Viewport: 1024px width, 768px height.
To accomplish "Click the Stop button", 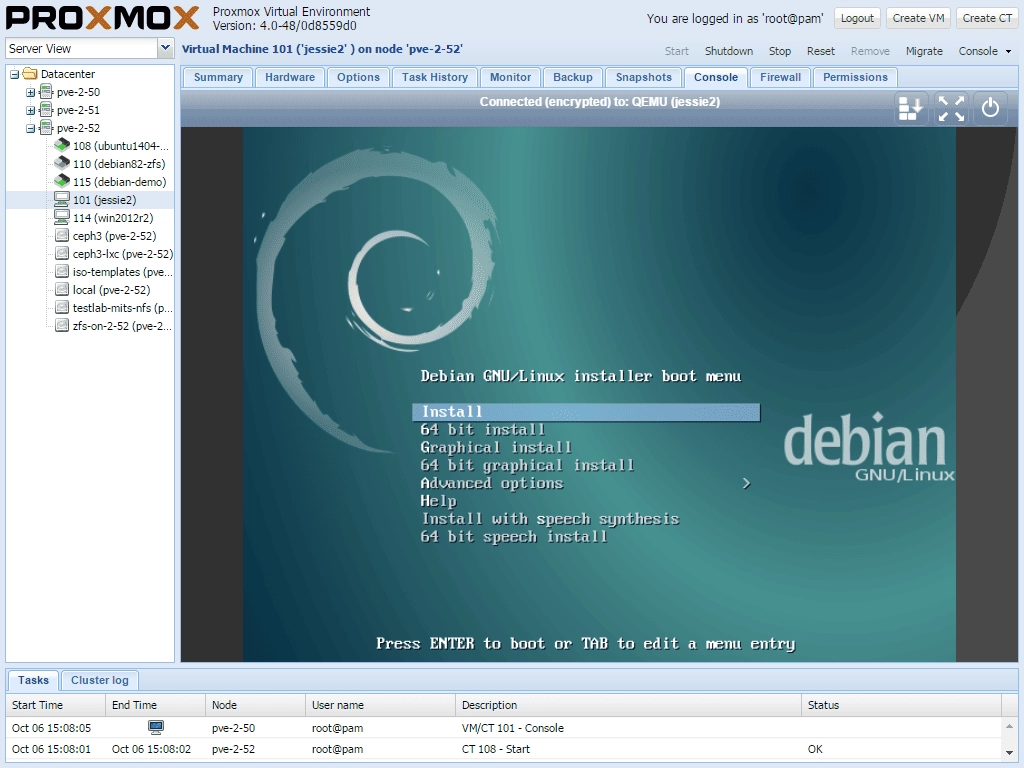I will point(780,51).
